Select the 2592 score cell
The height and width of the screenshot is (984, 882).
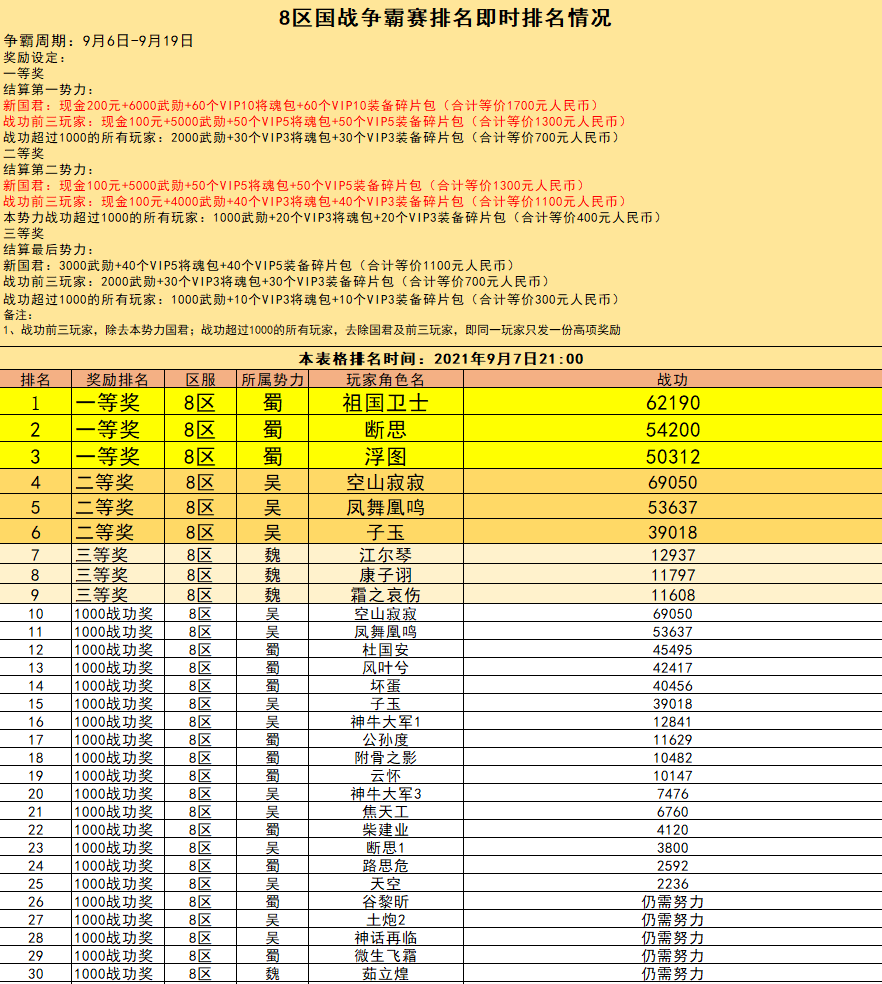point(672,866)
